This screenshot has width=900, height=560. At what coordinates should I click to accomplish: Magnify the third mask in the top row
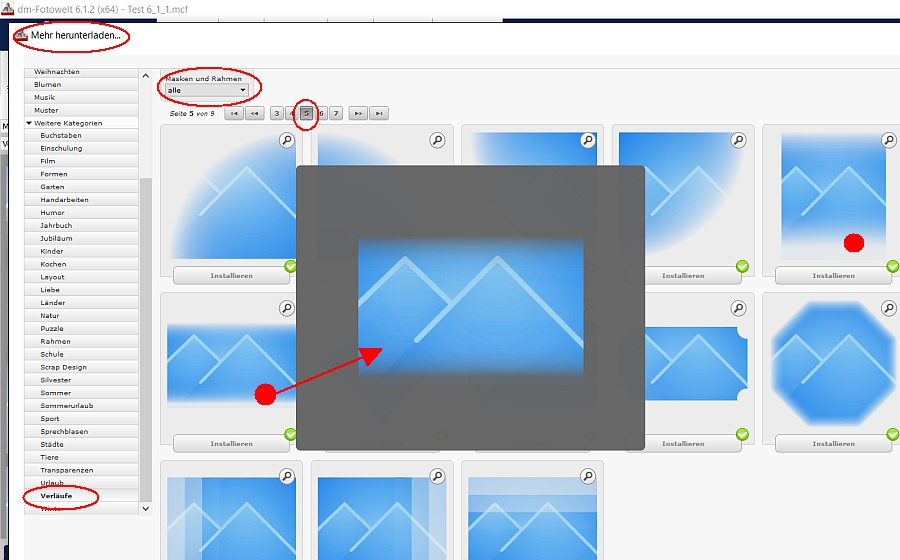[587, 140]
